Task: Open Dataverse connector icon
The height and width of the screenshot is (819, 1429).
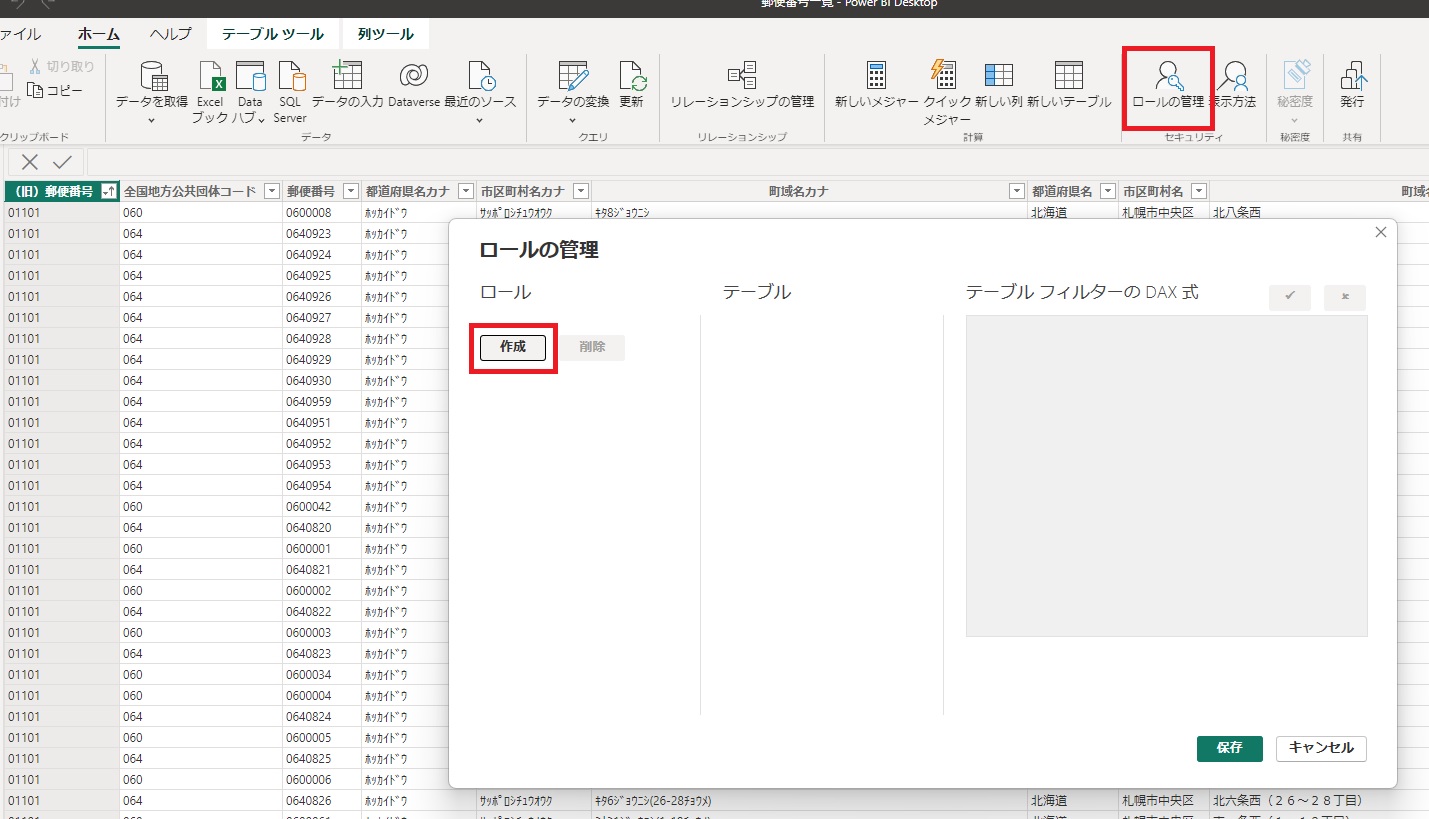Action: point(414,77)
